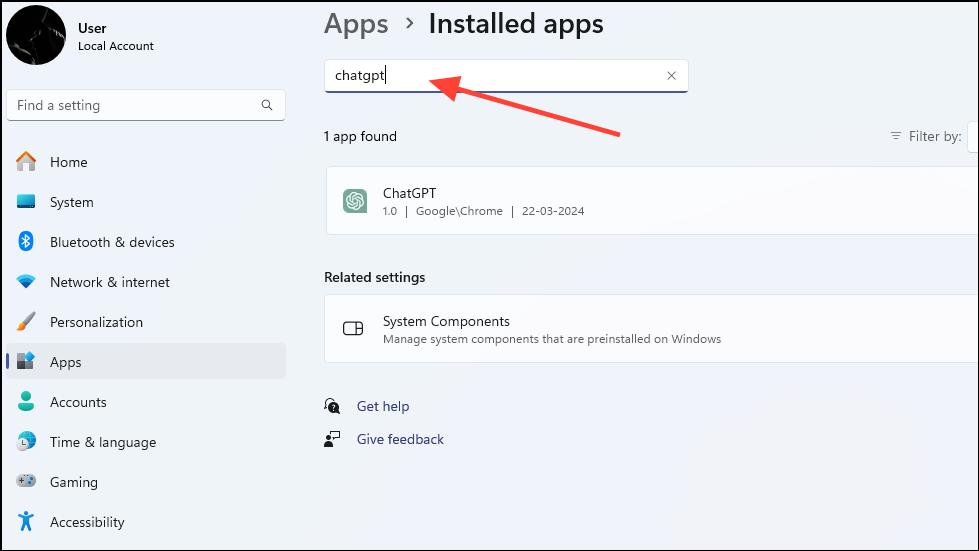Open System Components settings
The image size is (979, 551).
651,328
